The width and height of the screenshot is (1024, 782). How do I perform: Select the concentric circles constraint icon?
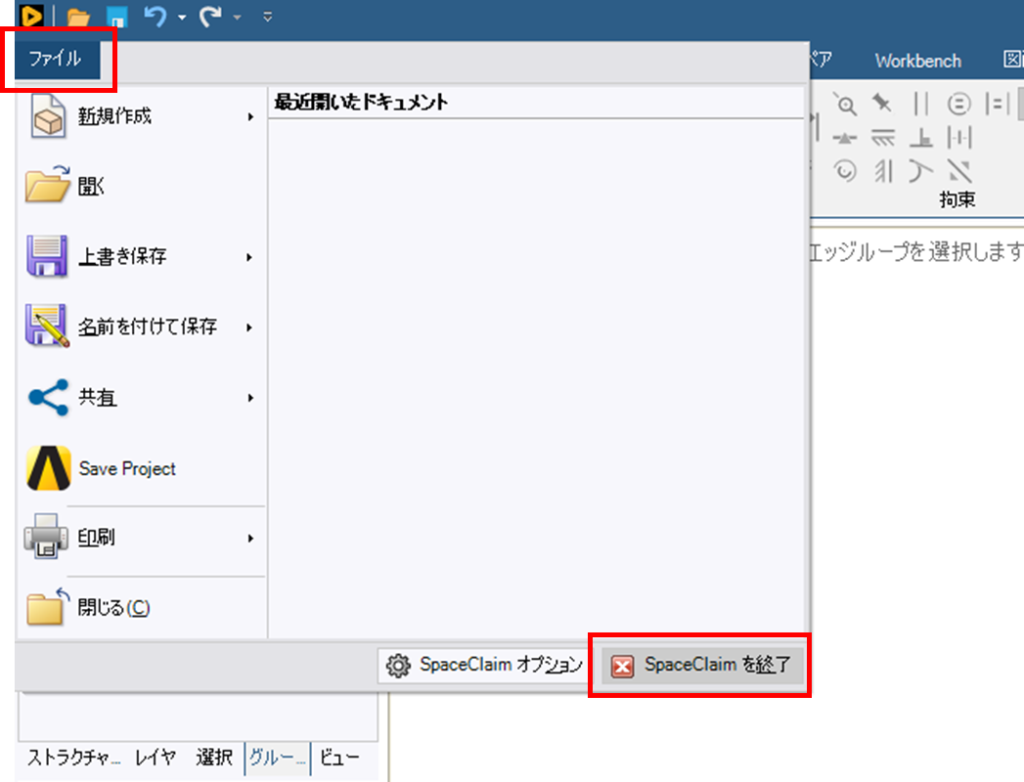click(x=845, y=171)
